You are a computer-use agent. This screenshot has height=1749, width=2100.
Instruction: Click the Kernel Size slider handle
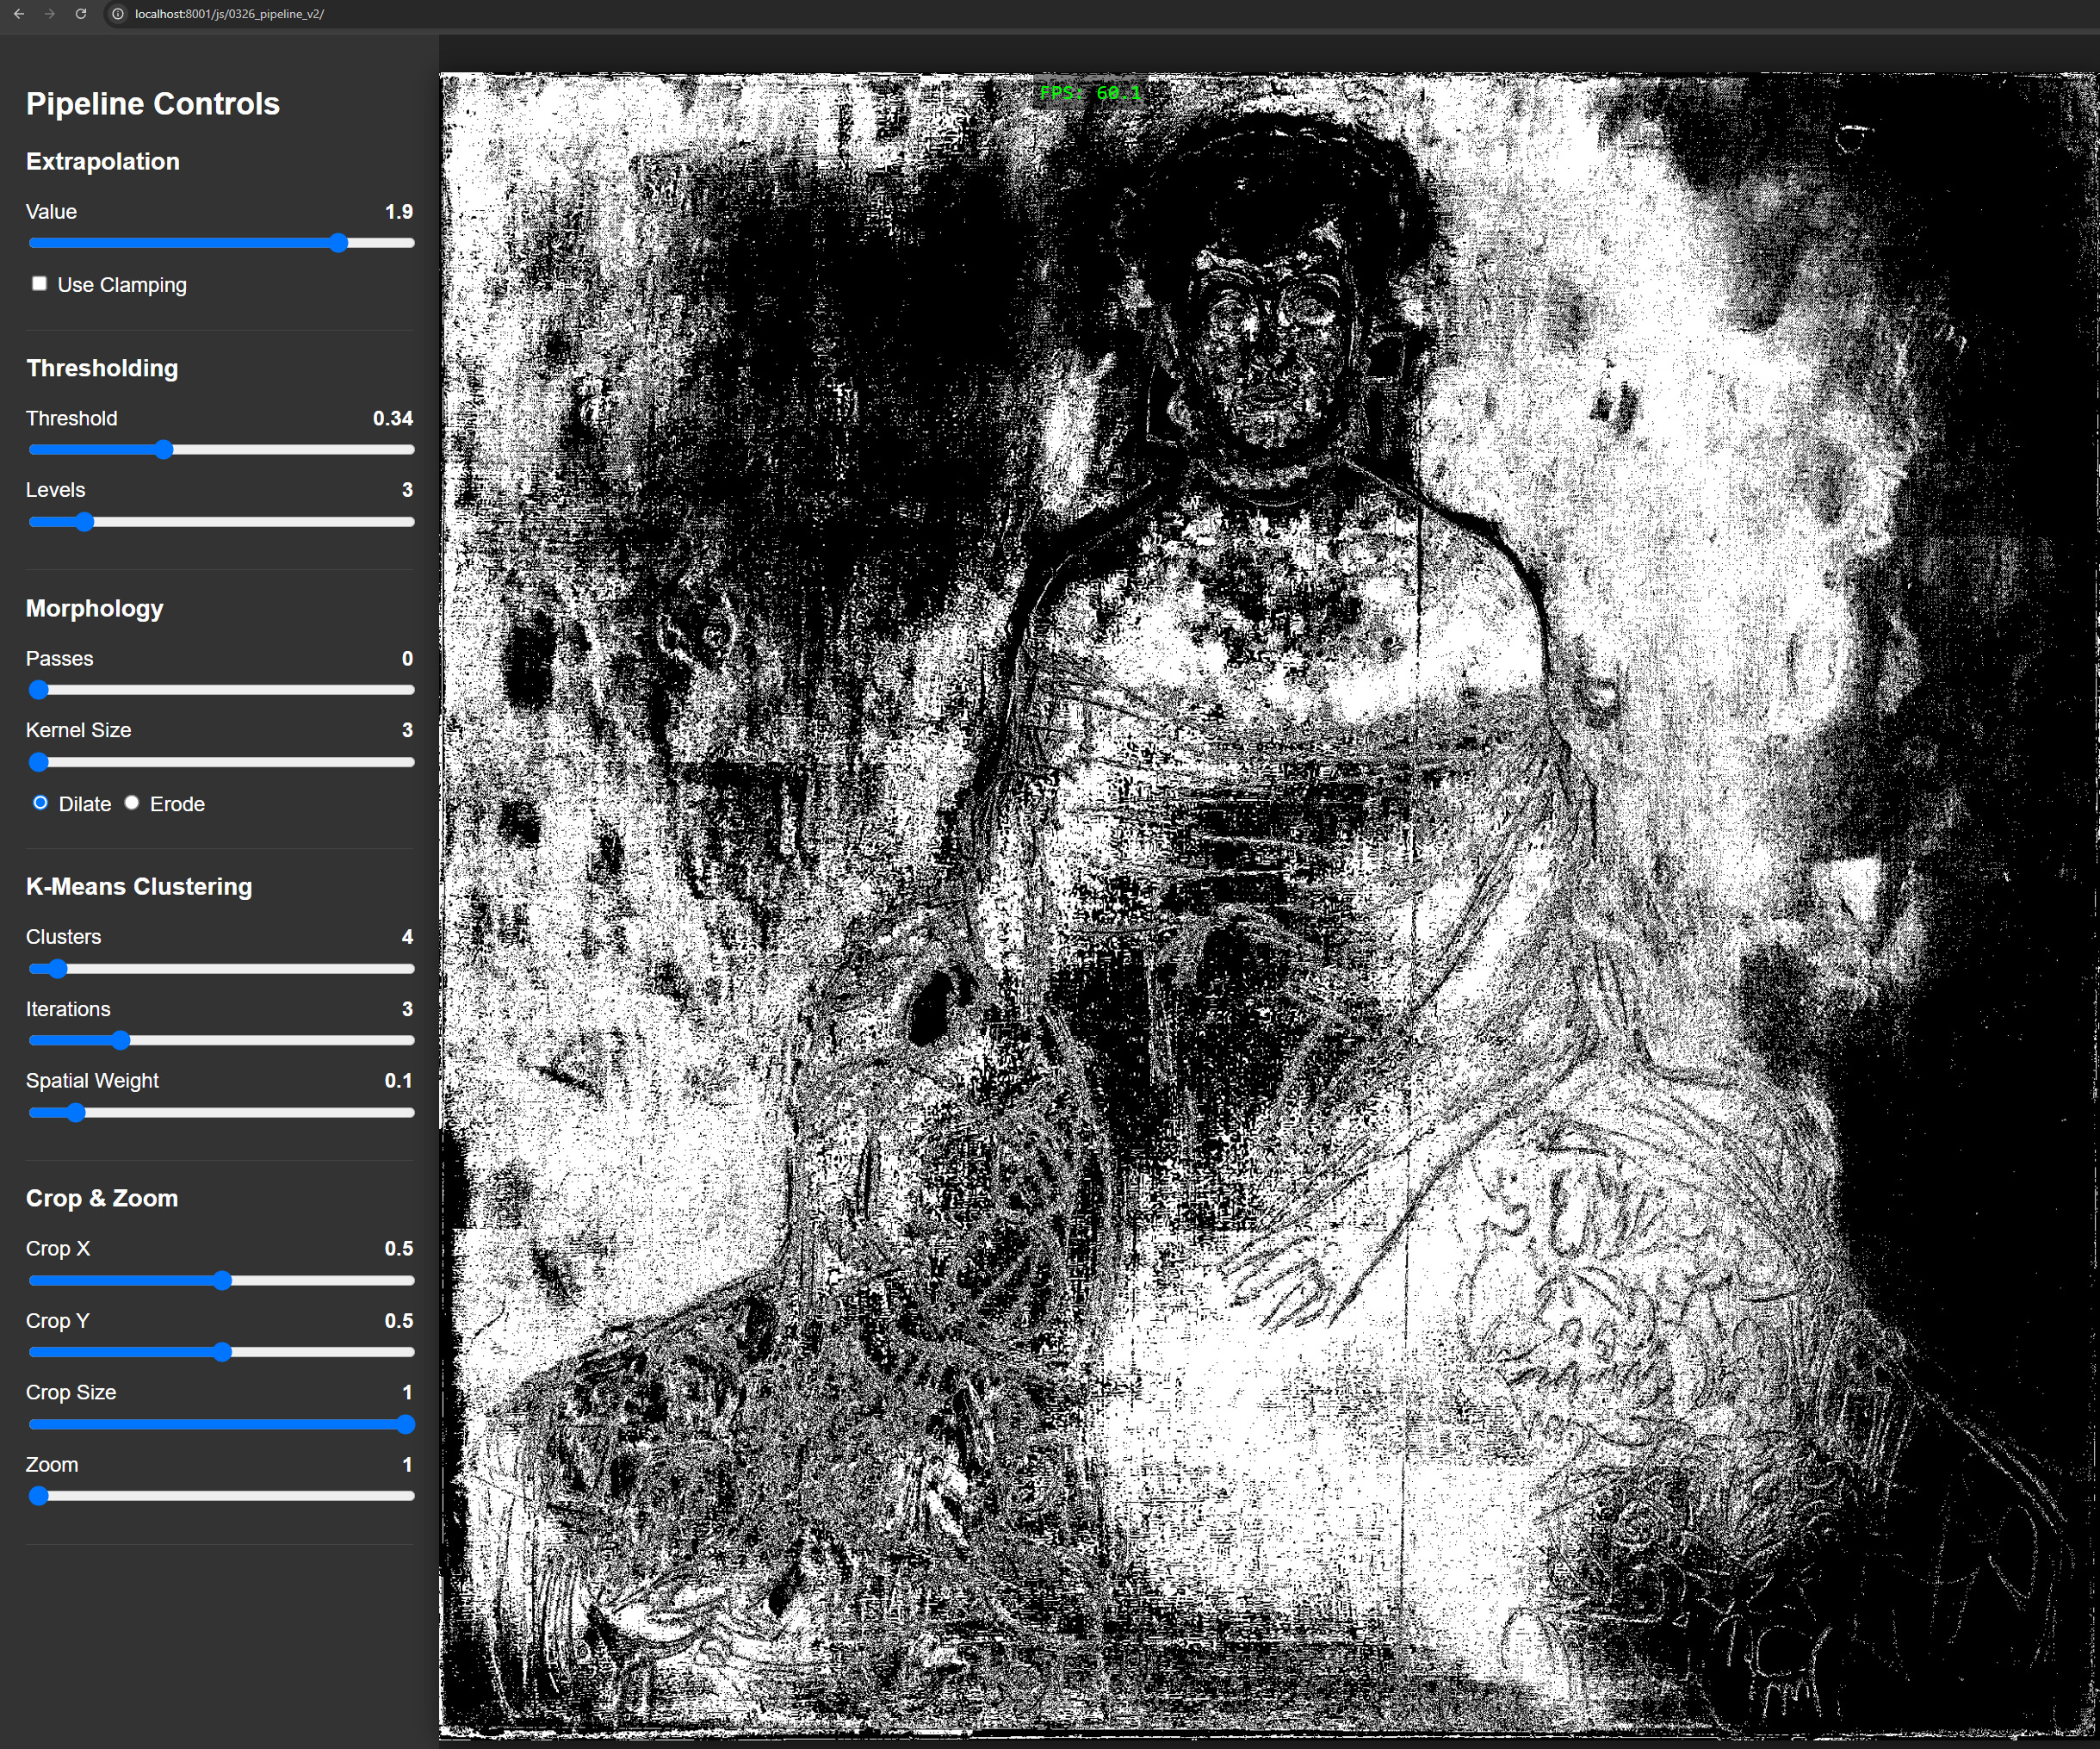pyautogui.click(x=39, y=762)
